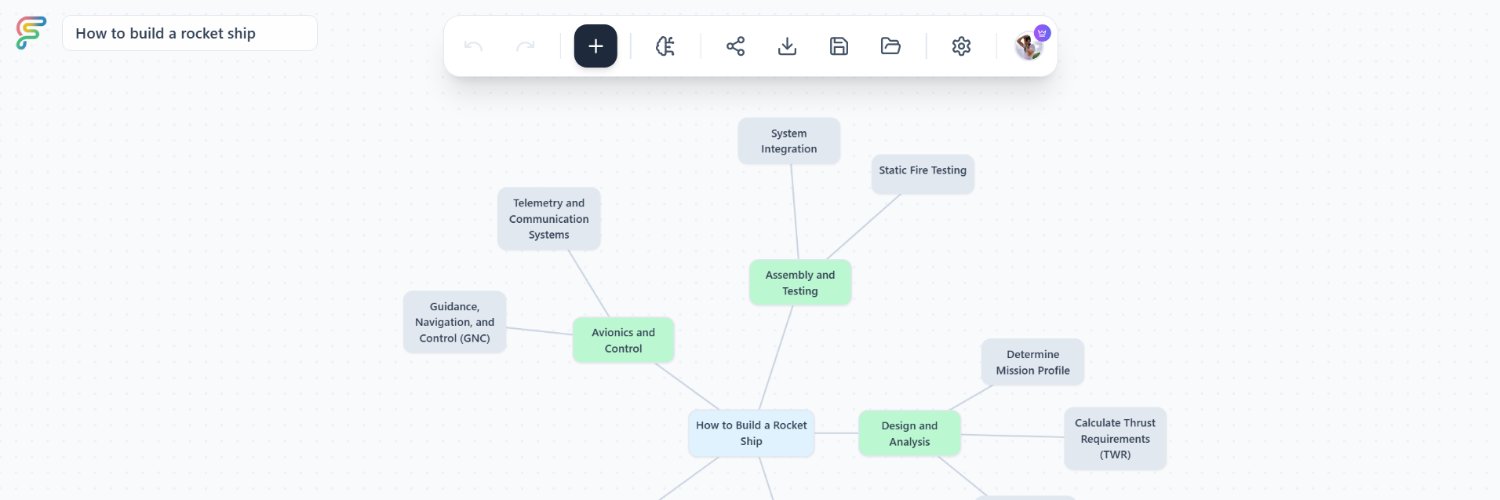Click the redo arrow icon
The image size is (1500, 500).
[525, 46]
